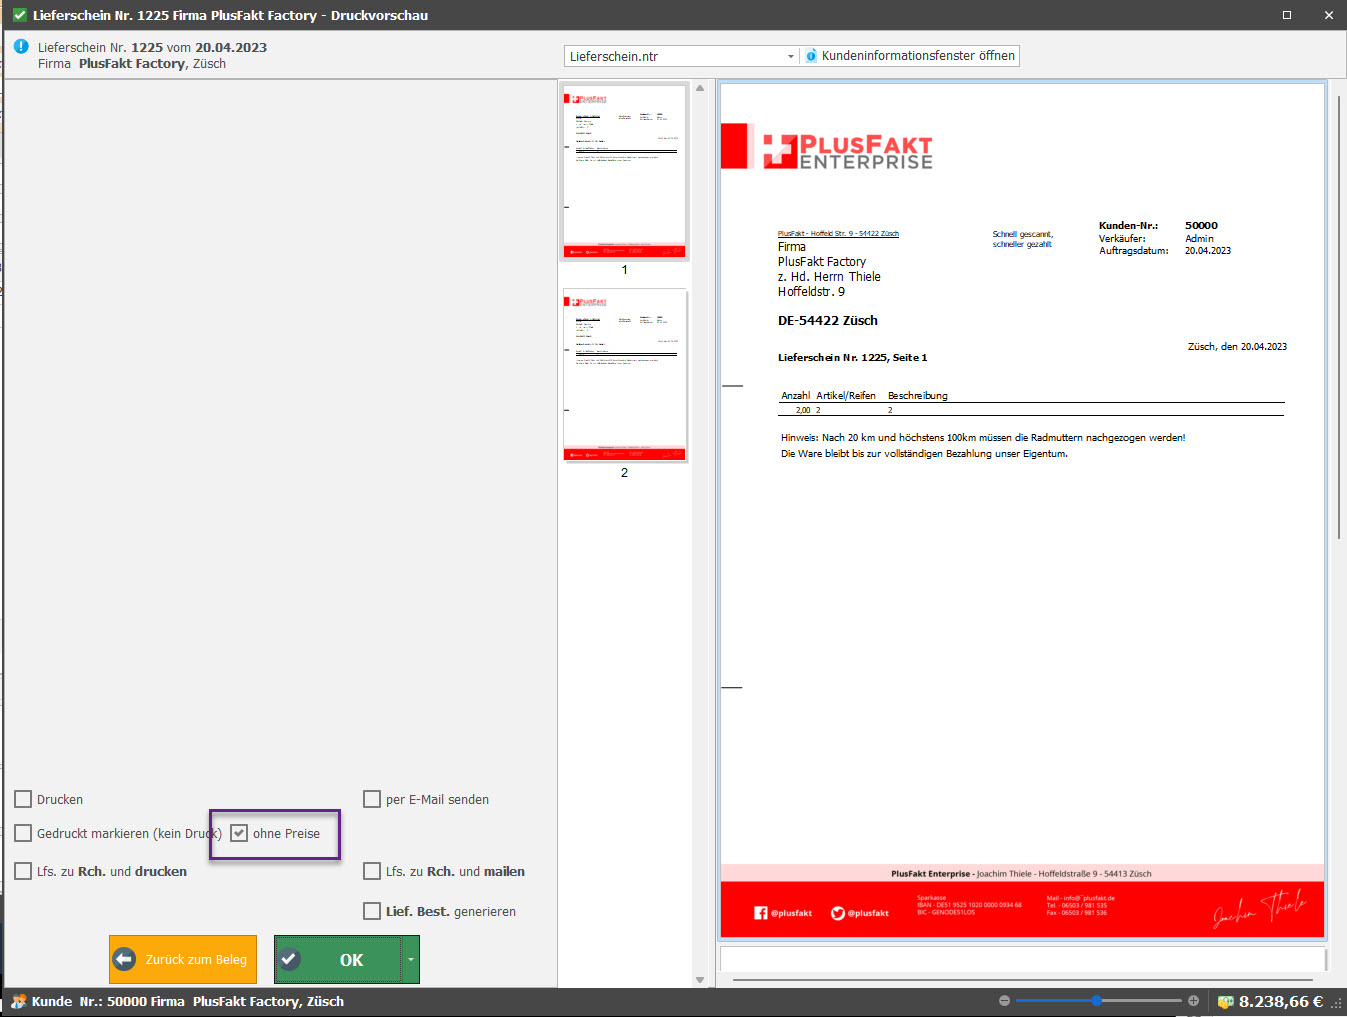This screenshot has width=1347, height=1017.
Task: Enable per E-Mail senden checkbox
Action: pos(372,799)
